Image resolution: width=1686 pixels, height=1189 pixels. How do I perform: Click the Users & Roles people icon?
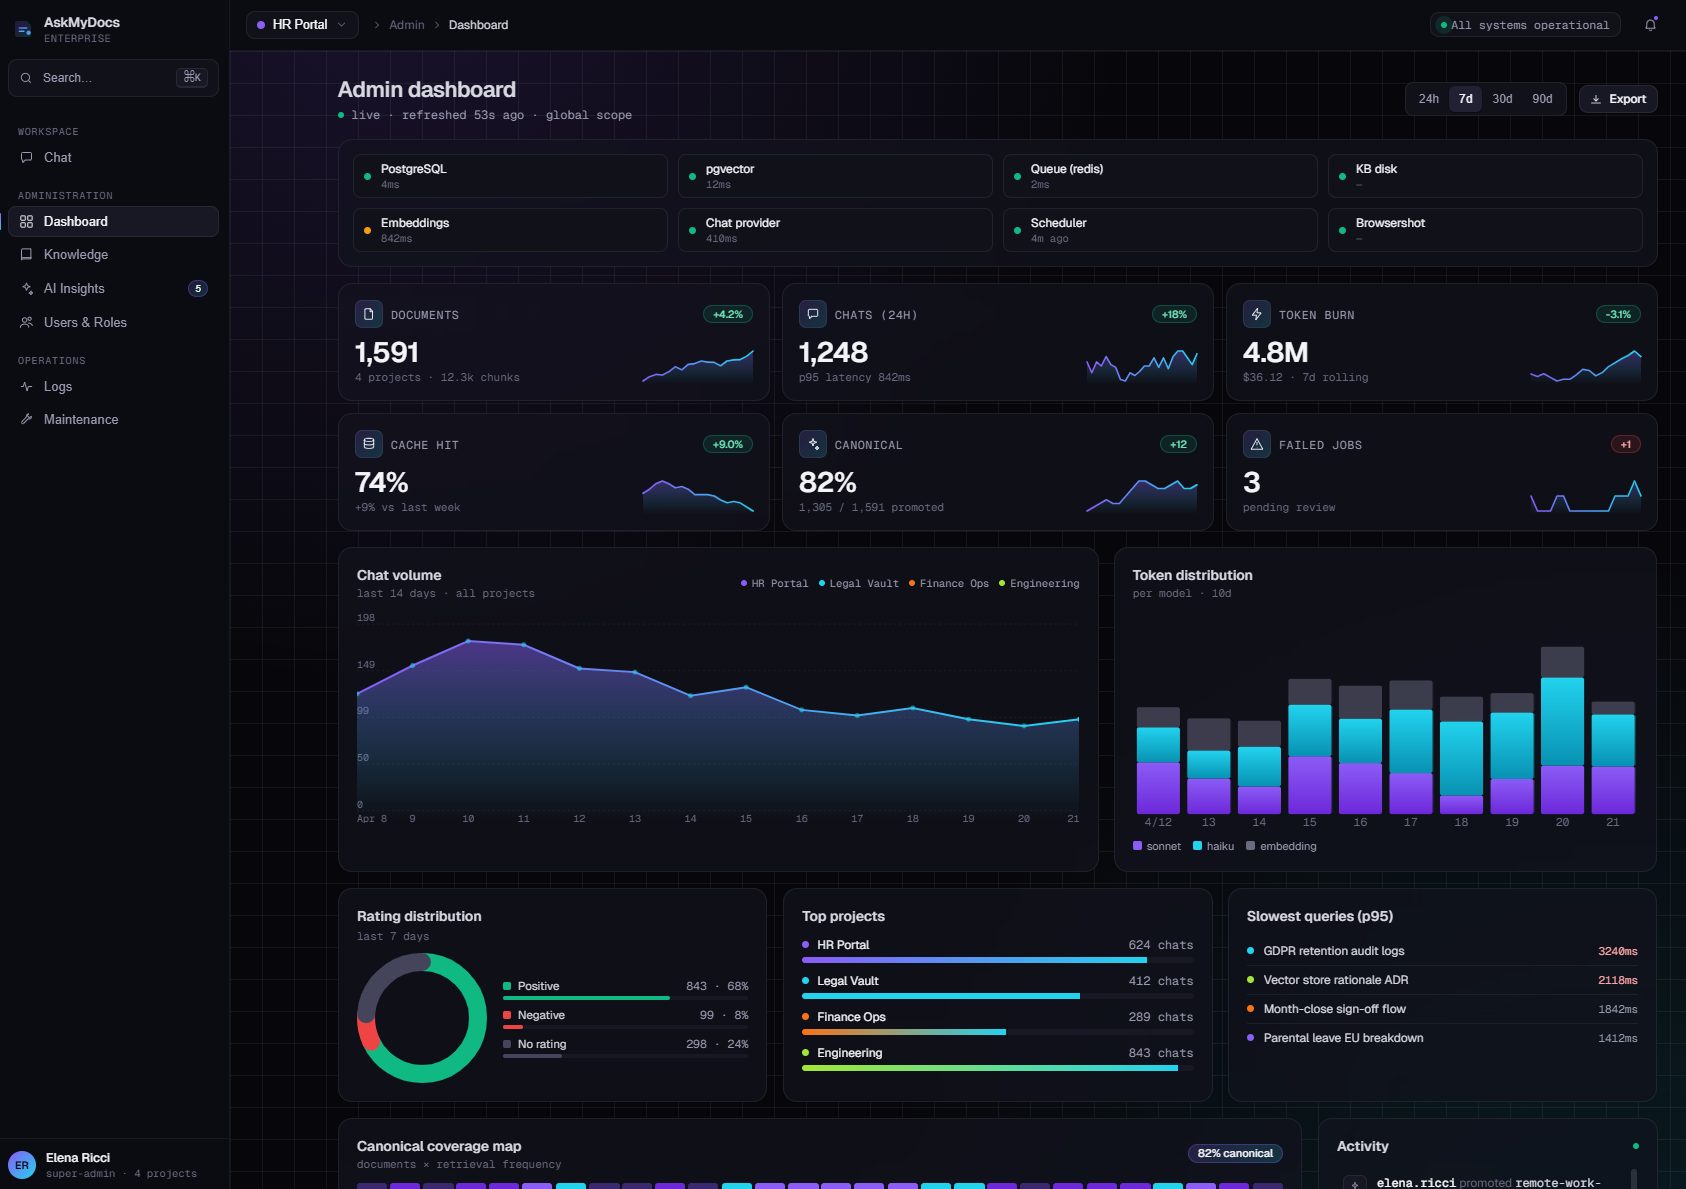coord(27,322)
